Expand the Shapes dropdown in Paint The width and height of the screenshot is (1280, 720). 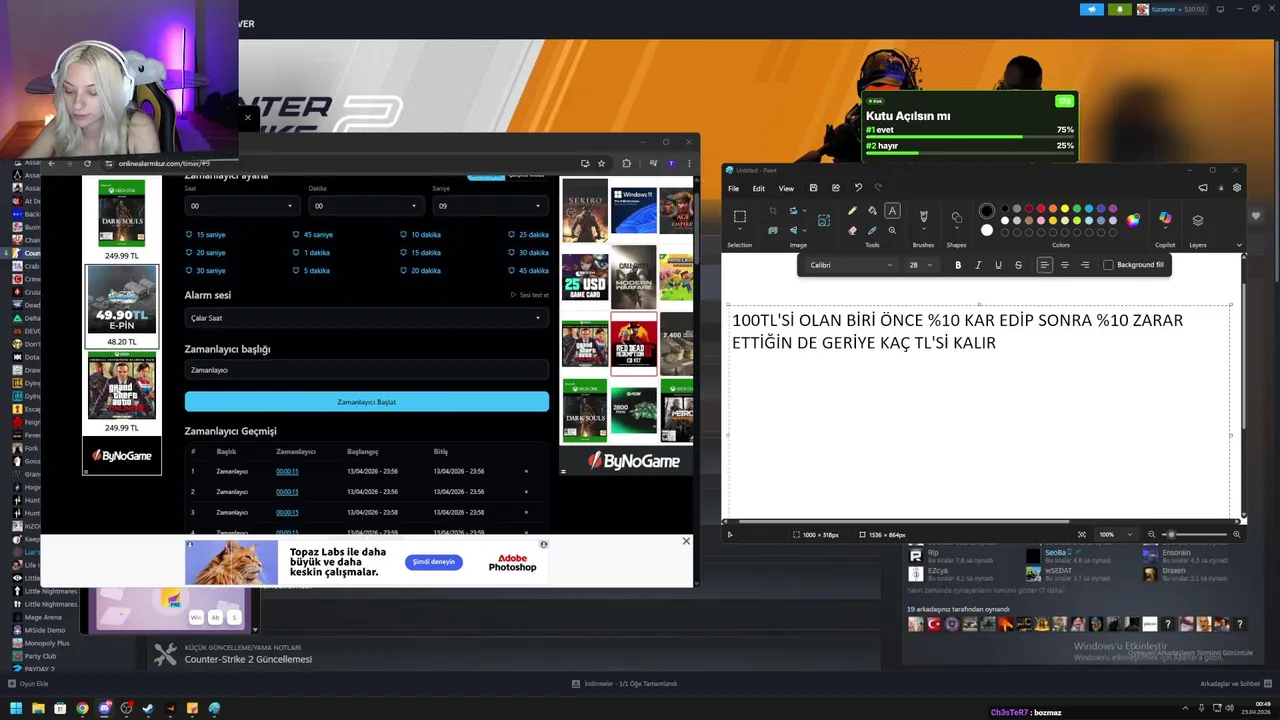(x=956, y=230)
